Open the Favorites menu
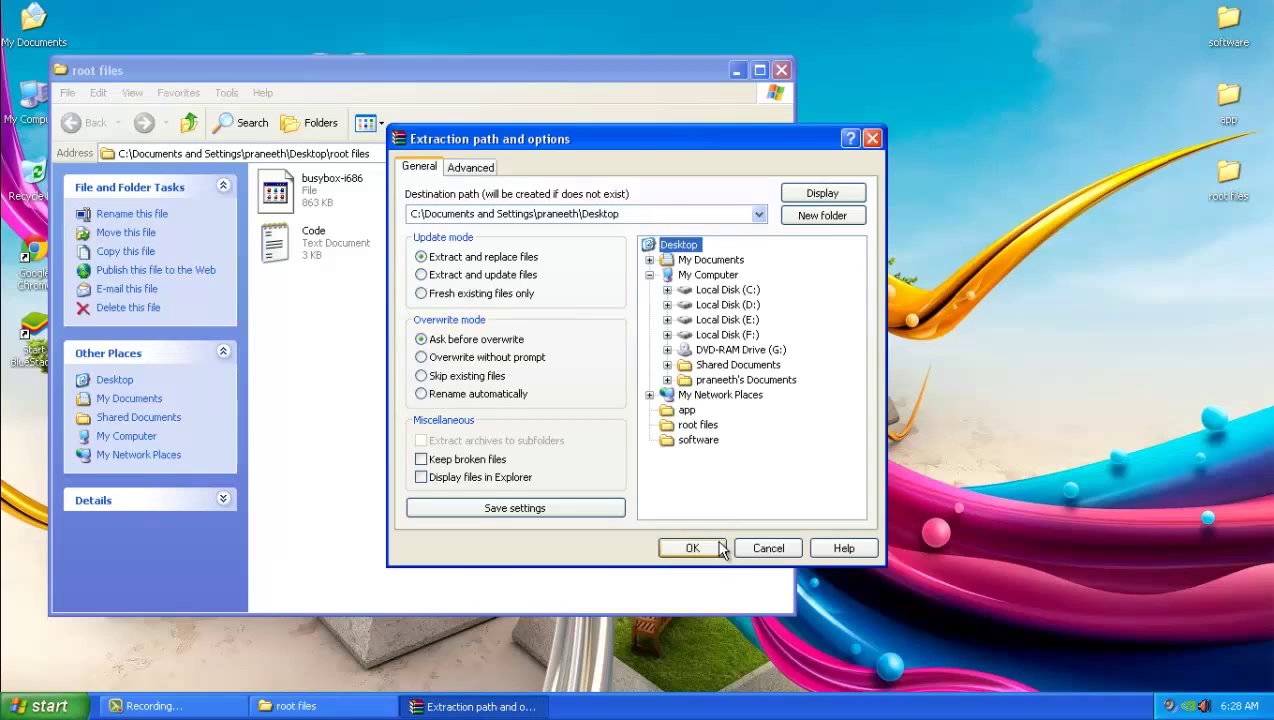1274x720 pixels. point(178,92)
